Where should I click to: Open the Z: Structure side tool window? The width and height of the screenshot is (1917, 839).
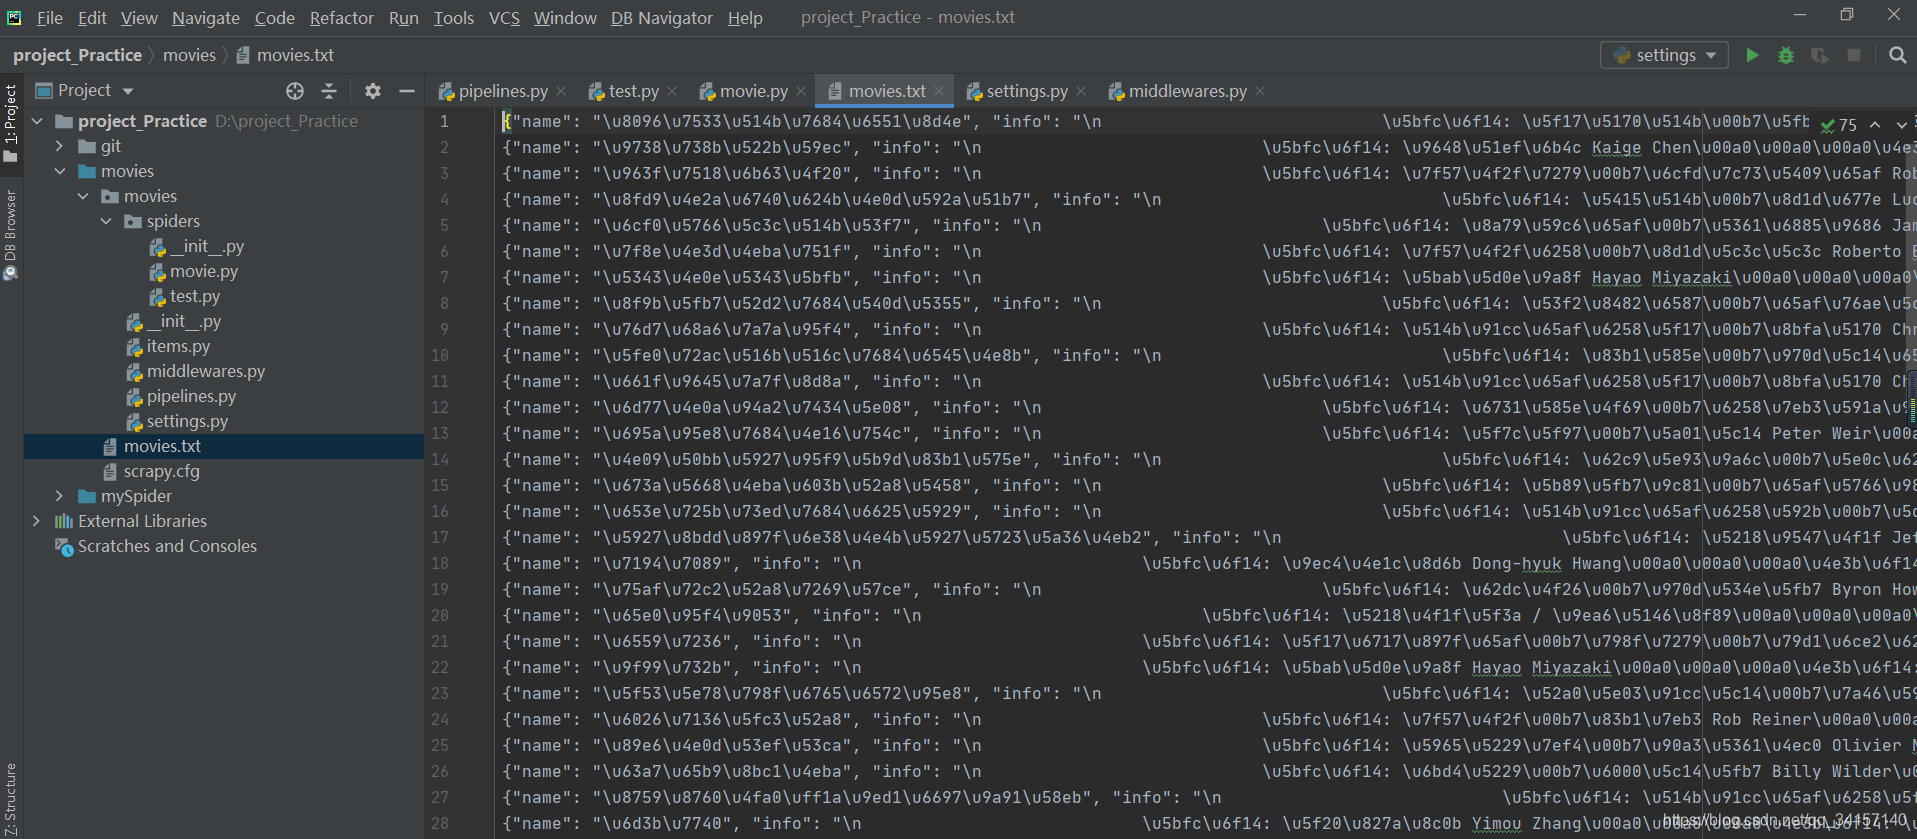click(11, 798)
